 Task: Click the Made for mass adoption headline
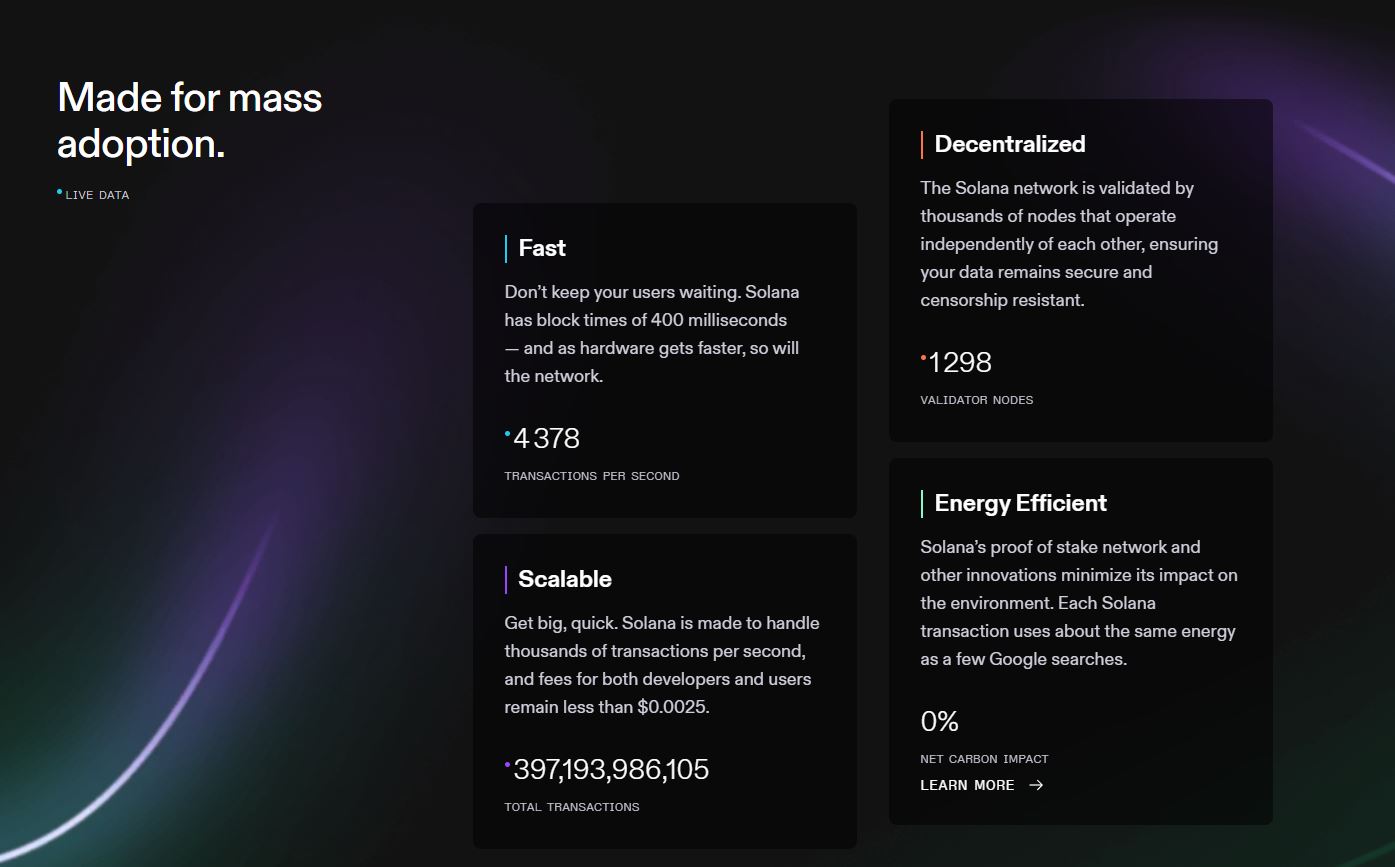(x=190, y=121)
